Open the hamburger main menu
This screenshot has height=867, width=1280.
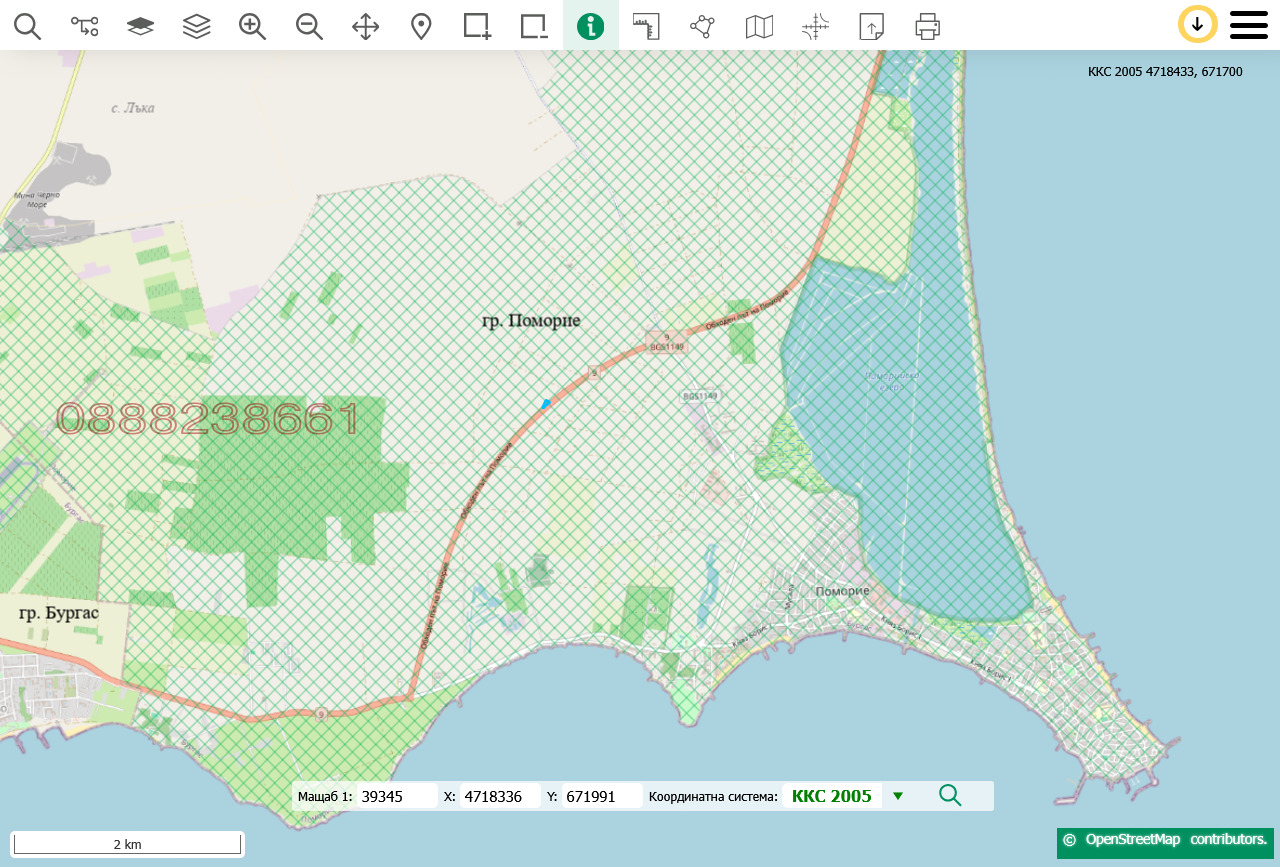click(x=1248, y=25)
